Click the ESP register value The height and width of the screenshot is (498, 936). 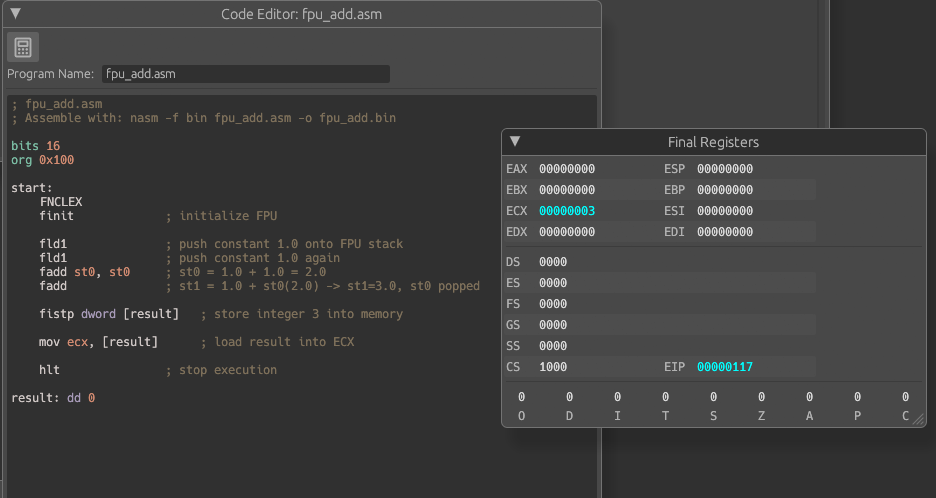(x=725, y=169)
